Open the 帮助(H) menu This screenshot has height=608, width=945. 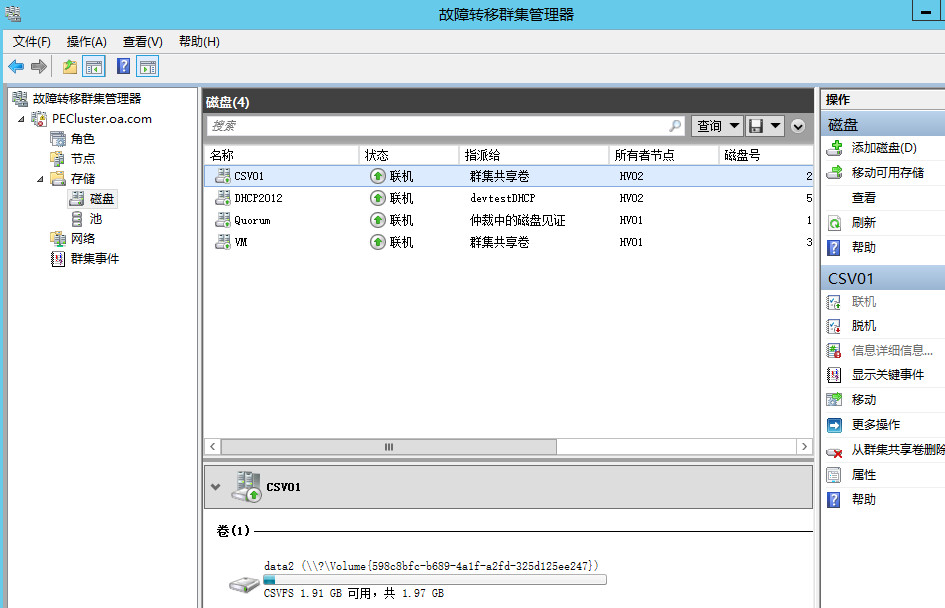click(x=199, y=42)
